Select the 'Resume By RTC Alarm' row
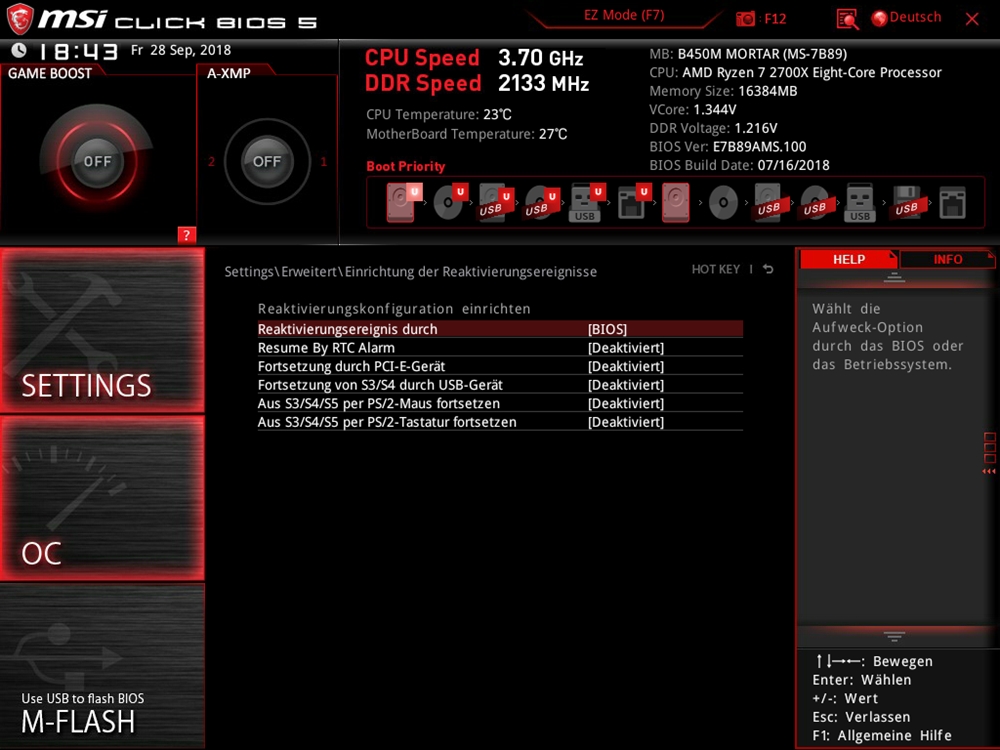The image size is (1000, 750). [500, 348]
